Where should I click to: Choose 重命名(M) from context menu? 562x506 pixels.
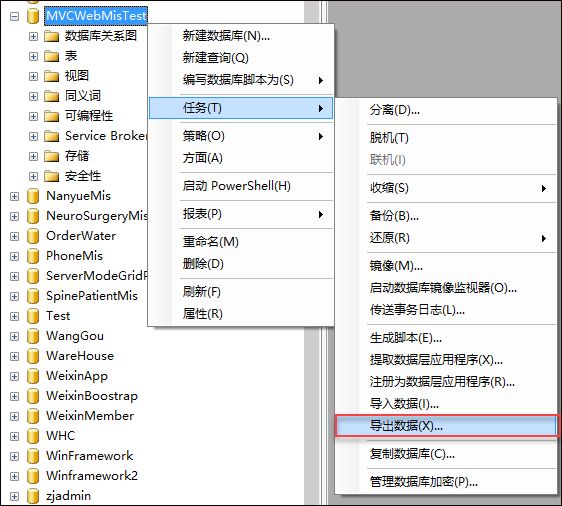pyautogui.click(x=241, y=242)
